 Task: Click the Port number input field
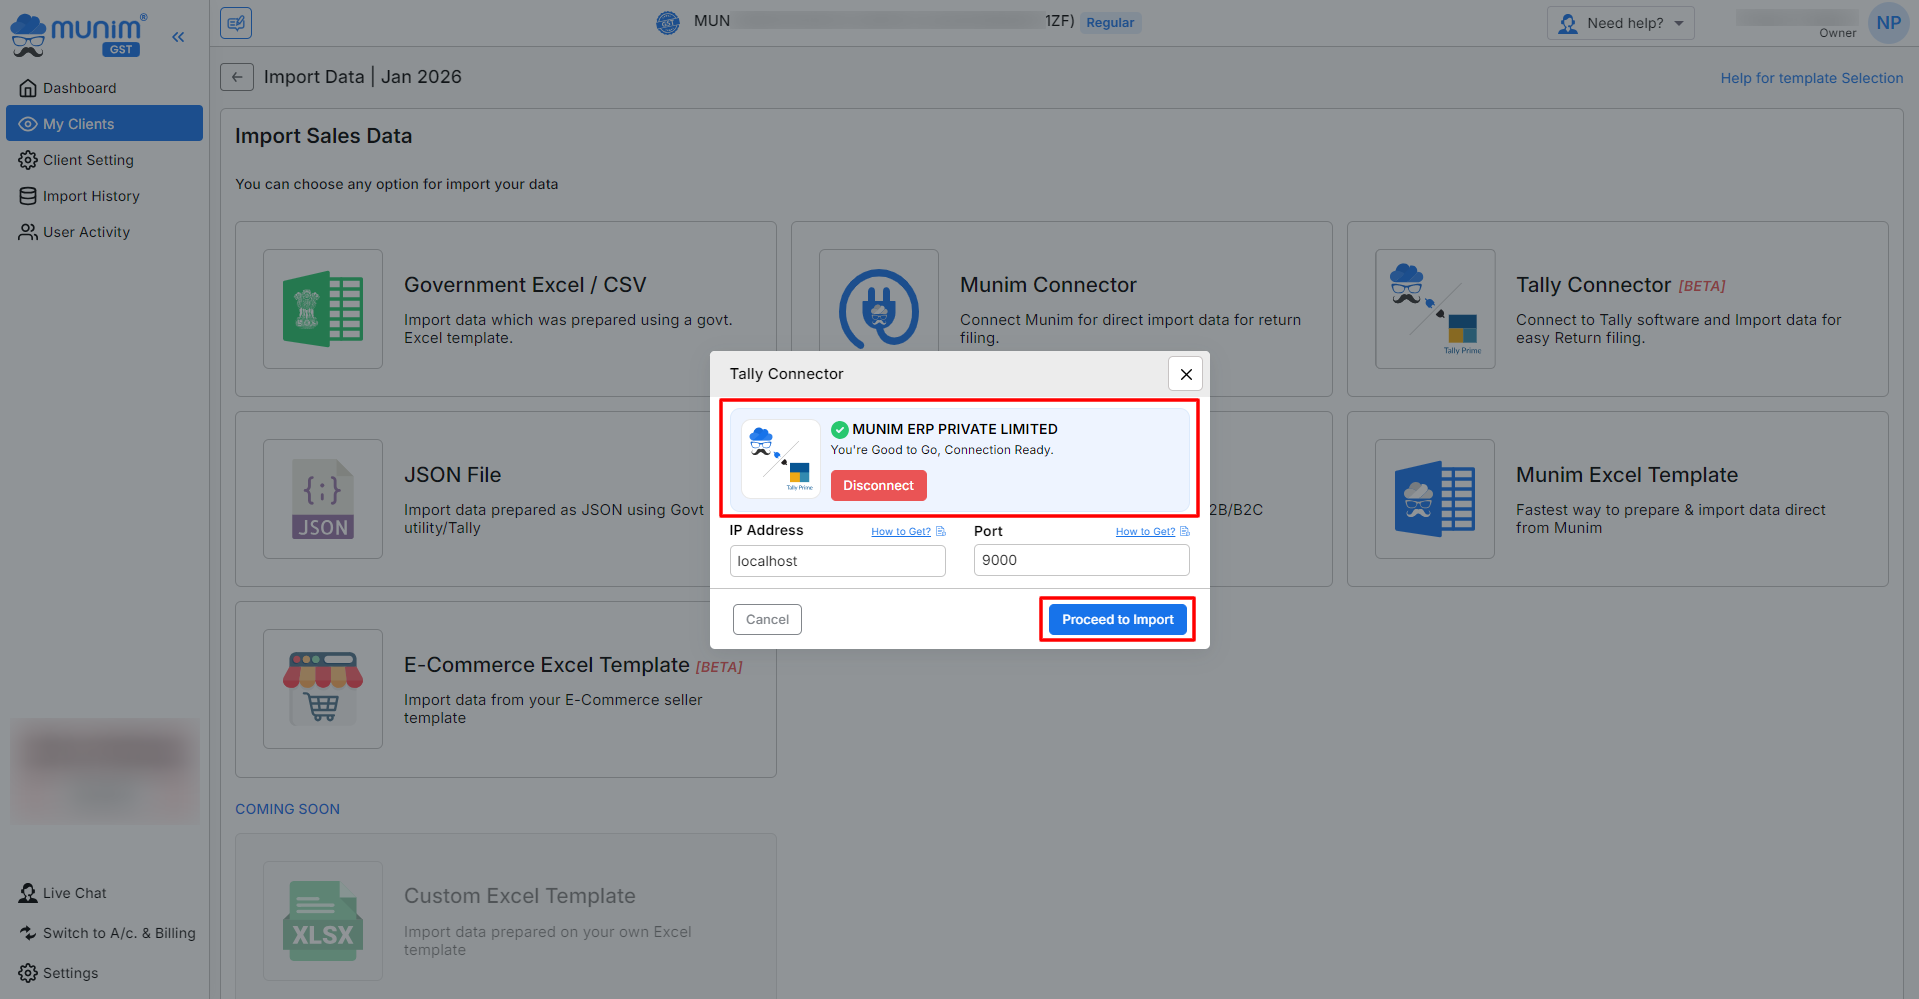1081,560
